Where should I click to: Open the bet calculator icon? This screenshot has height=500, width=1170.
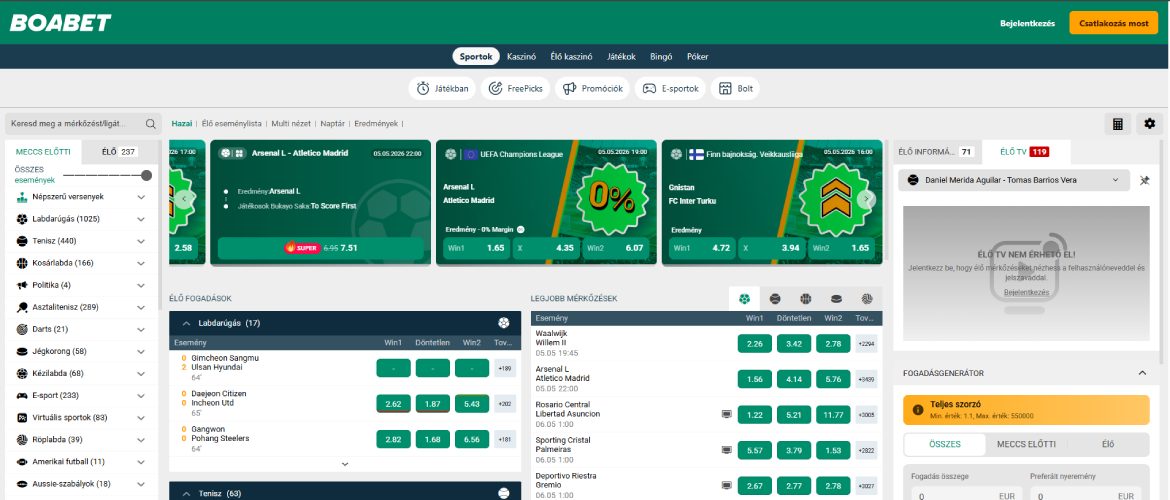1118,124
